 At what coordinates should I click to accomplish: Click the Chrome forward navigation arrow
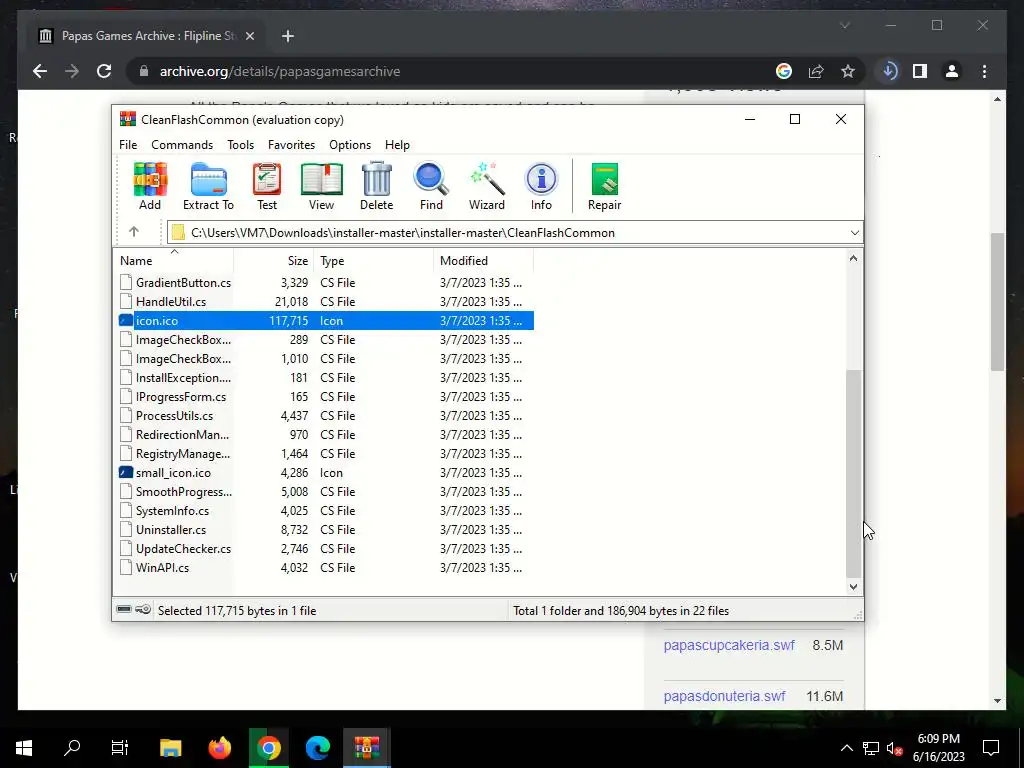coord(72,71)
